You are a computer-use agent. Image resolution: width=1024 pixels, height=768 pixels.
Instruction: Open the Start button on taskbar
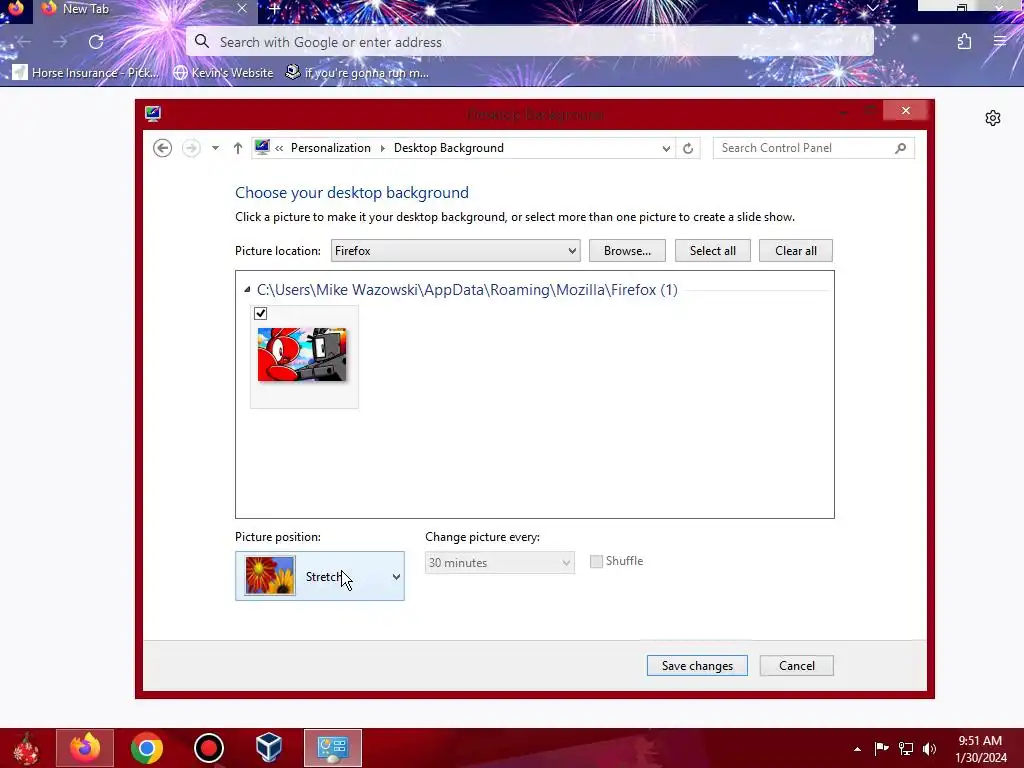(26, 748)
